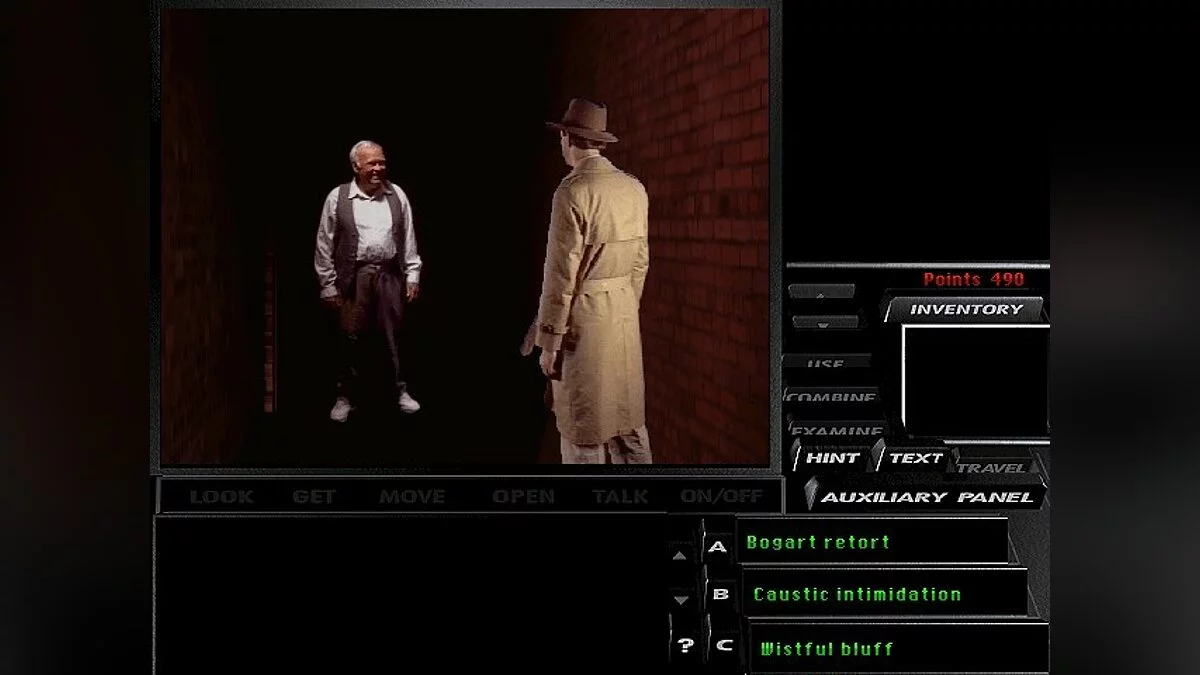Select dialogue option key A
The image size is (1200, 675).
click(x=717, y=547)
